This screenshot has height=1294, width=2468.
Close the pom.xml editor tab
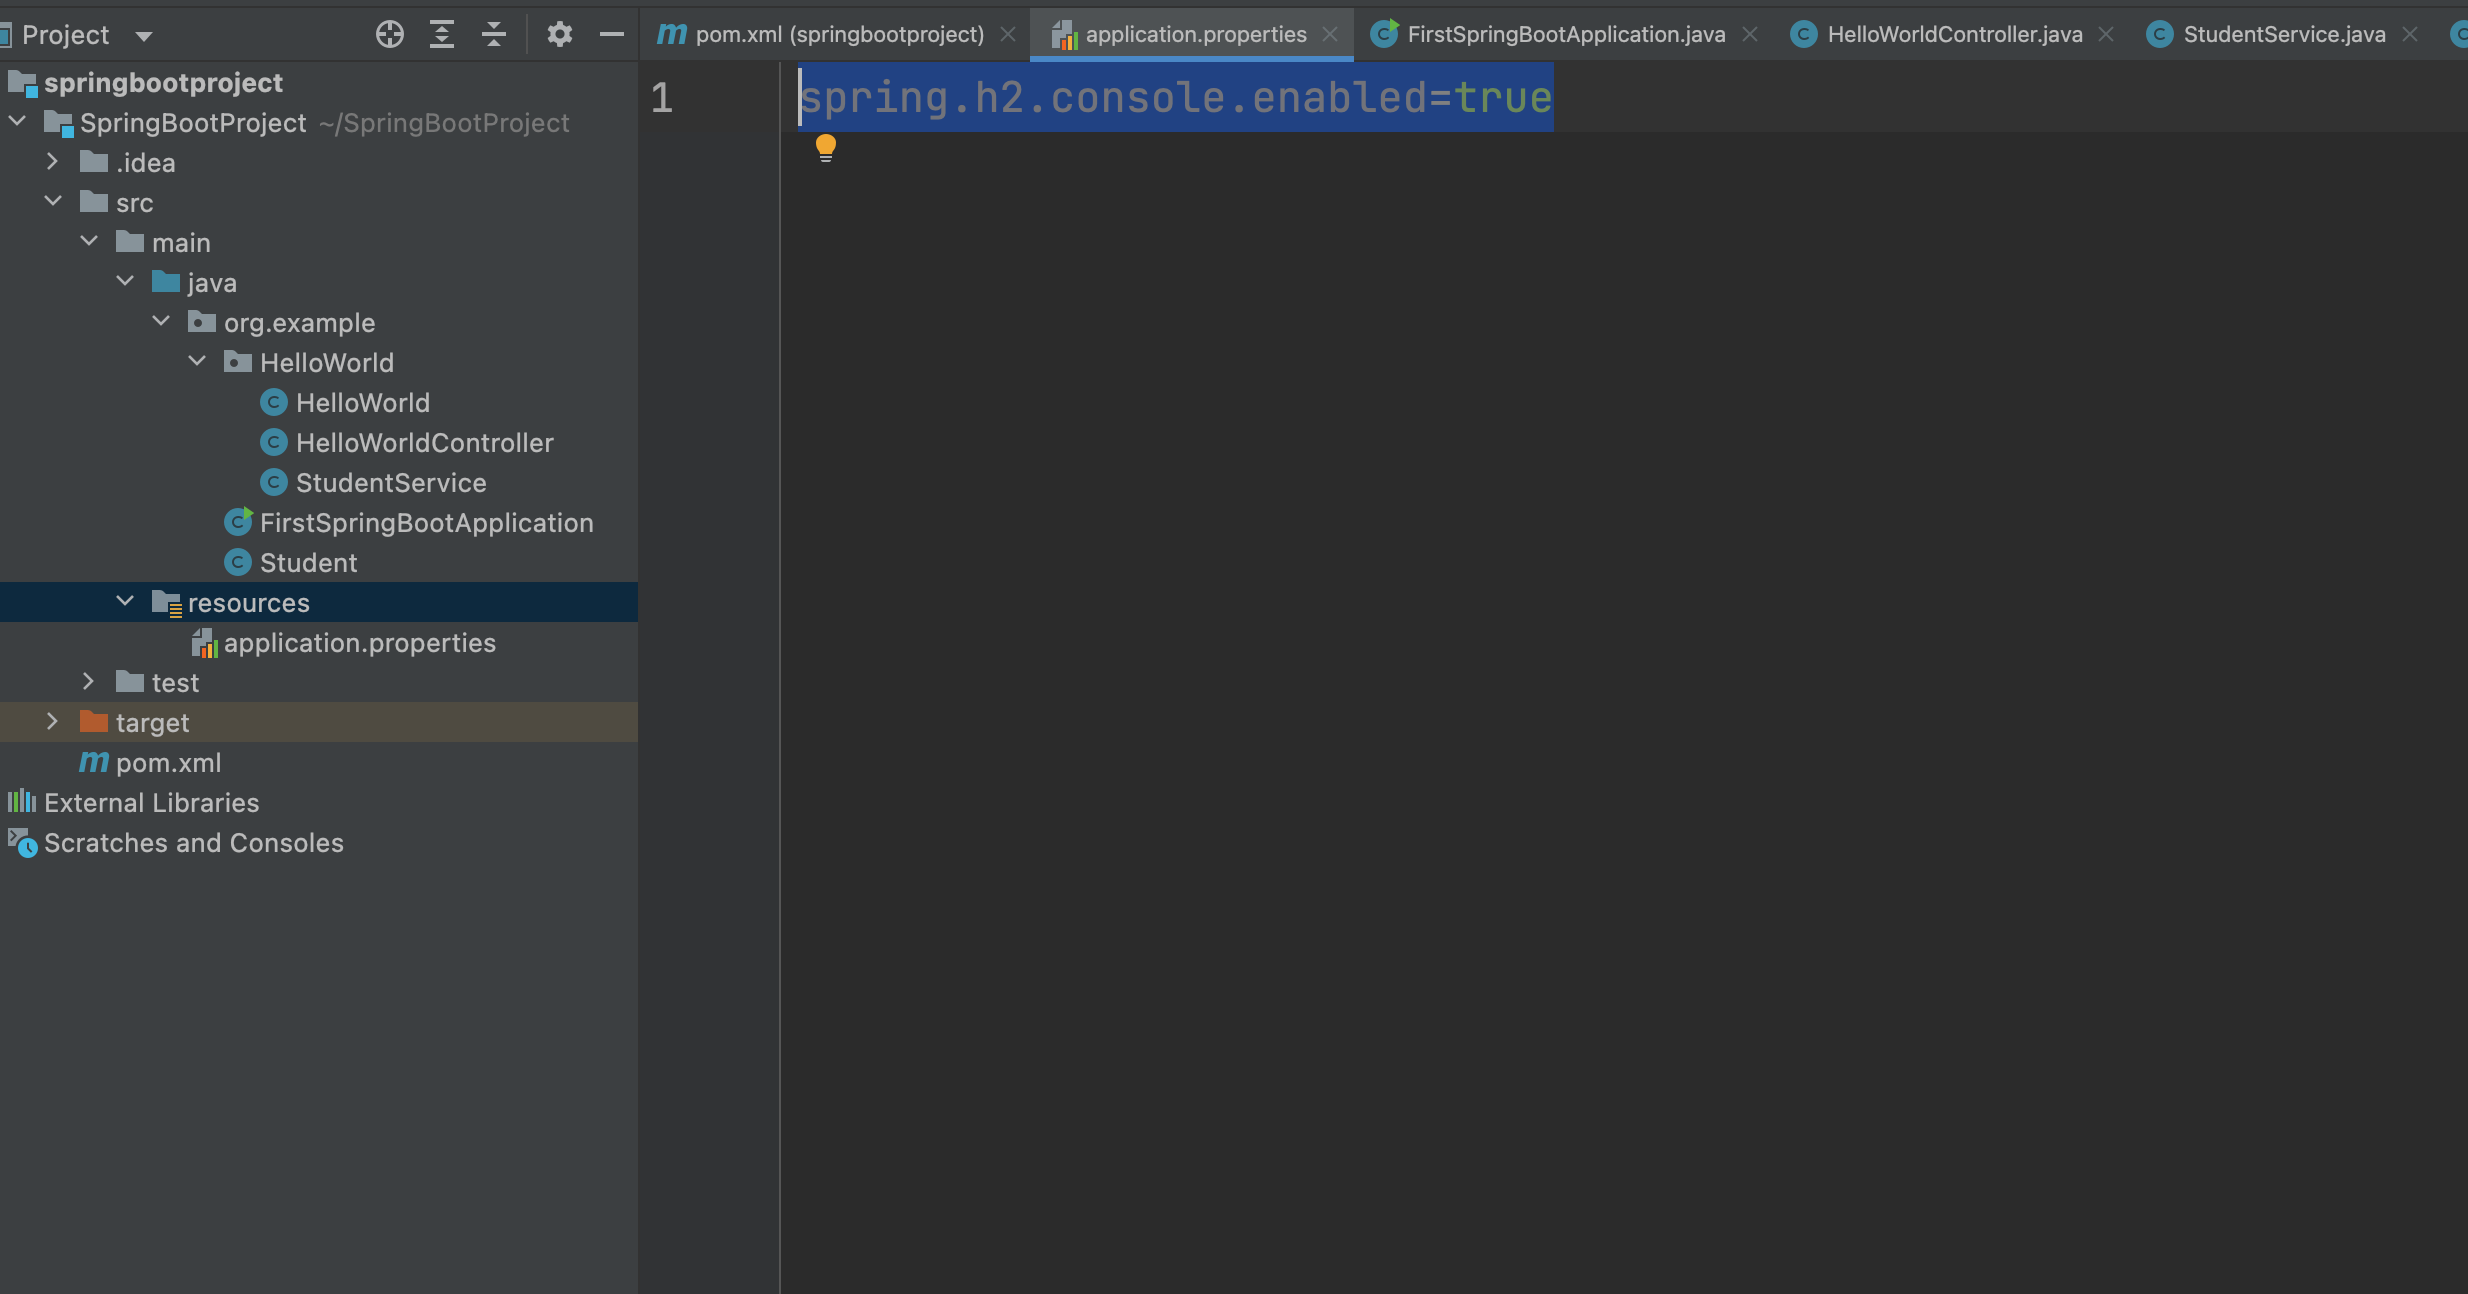point(1008,35)
